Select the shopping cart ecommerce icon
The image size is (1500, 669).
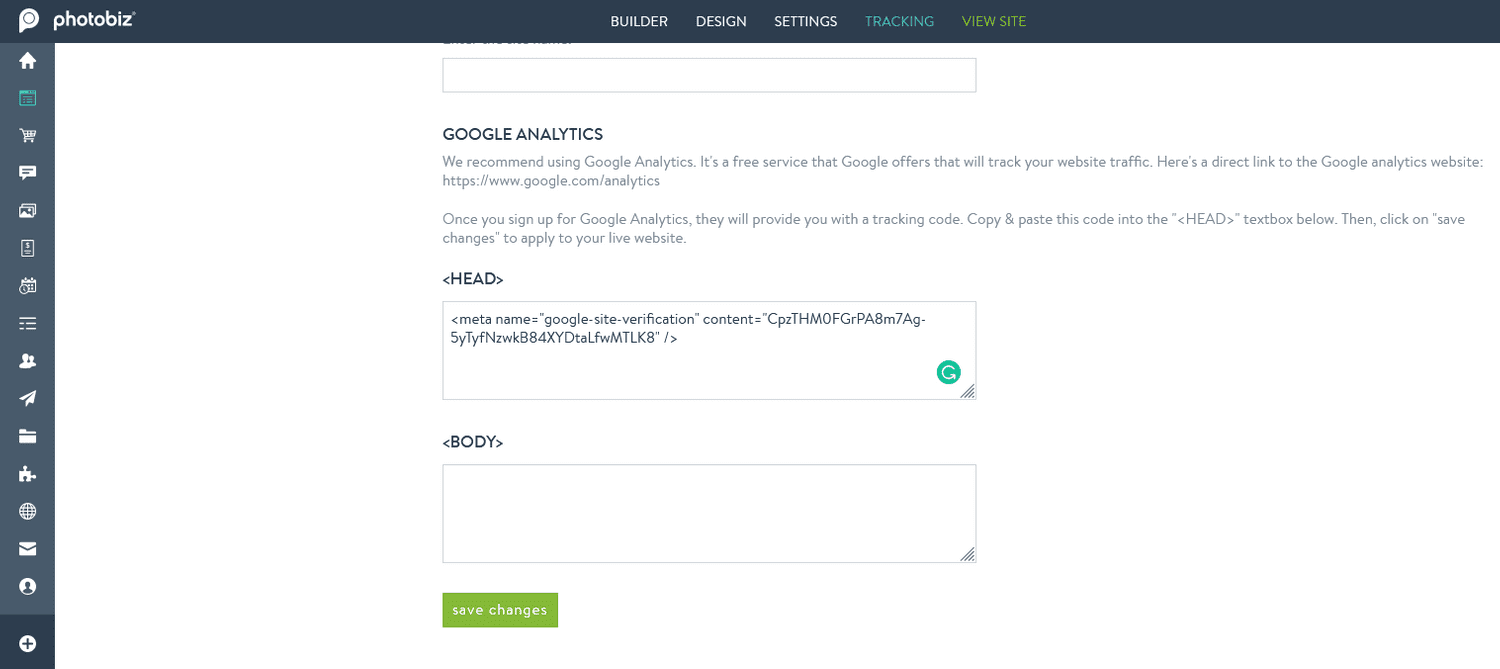[x=27, y=135]
